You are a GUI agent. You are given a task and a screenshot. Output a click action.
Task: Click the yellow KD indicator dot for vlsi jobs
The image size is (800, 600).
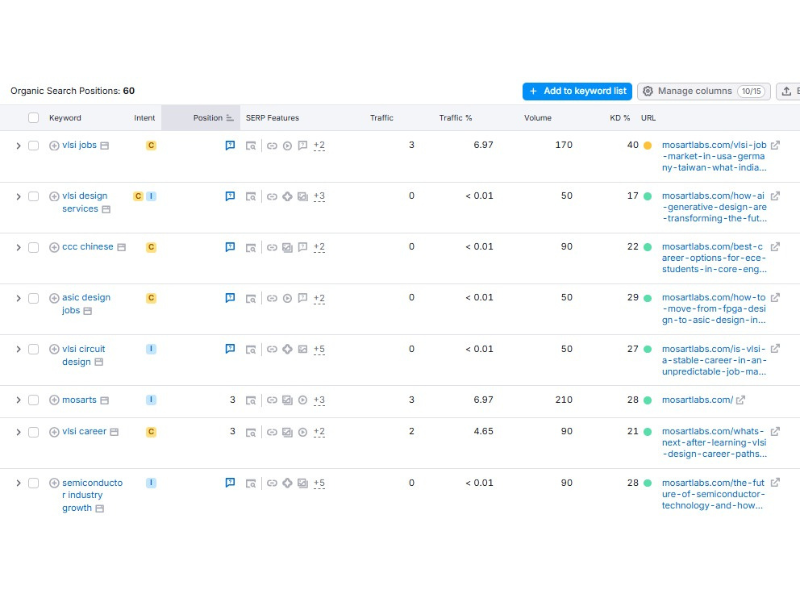click(x=647, y=145)
